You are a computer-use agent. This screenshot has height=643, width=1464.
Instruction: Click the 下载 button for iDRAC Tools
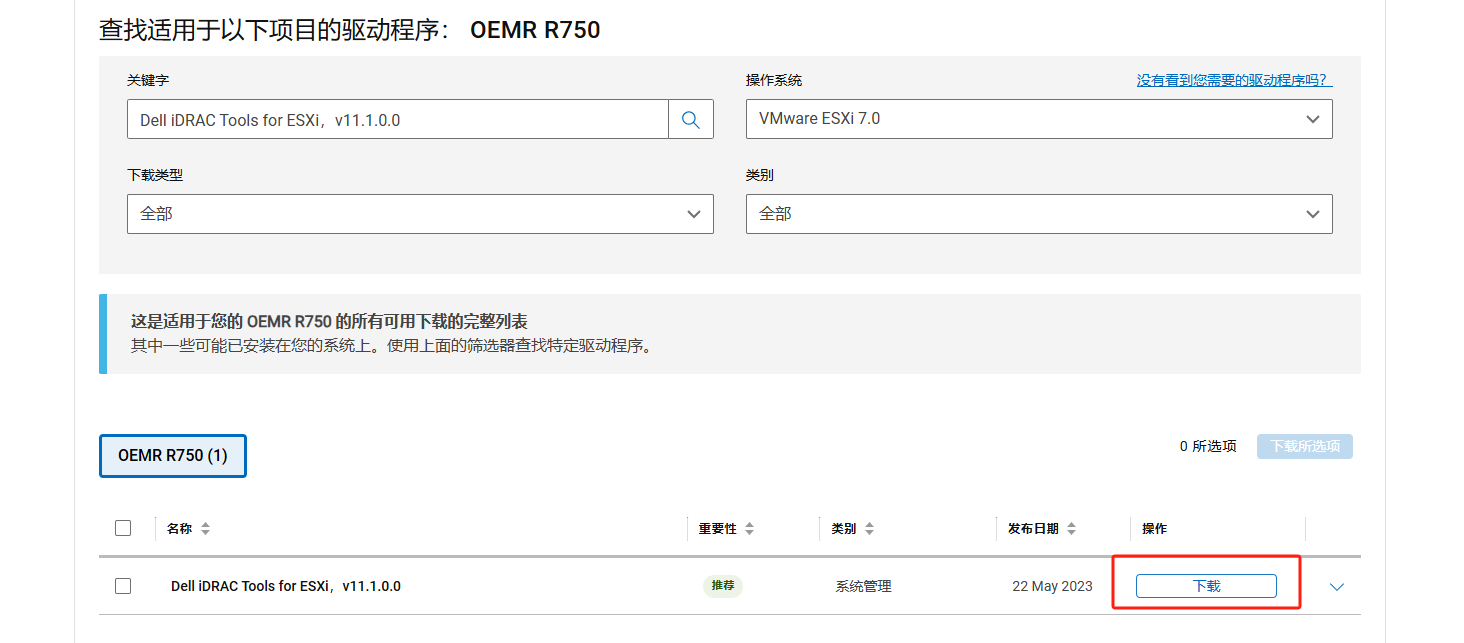pos(1206,586)
